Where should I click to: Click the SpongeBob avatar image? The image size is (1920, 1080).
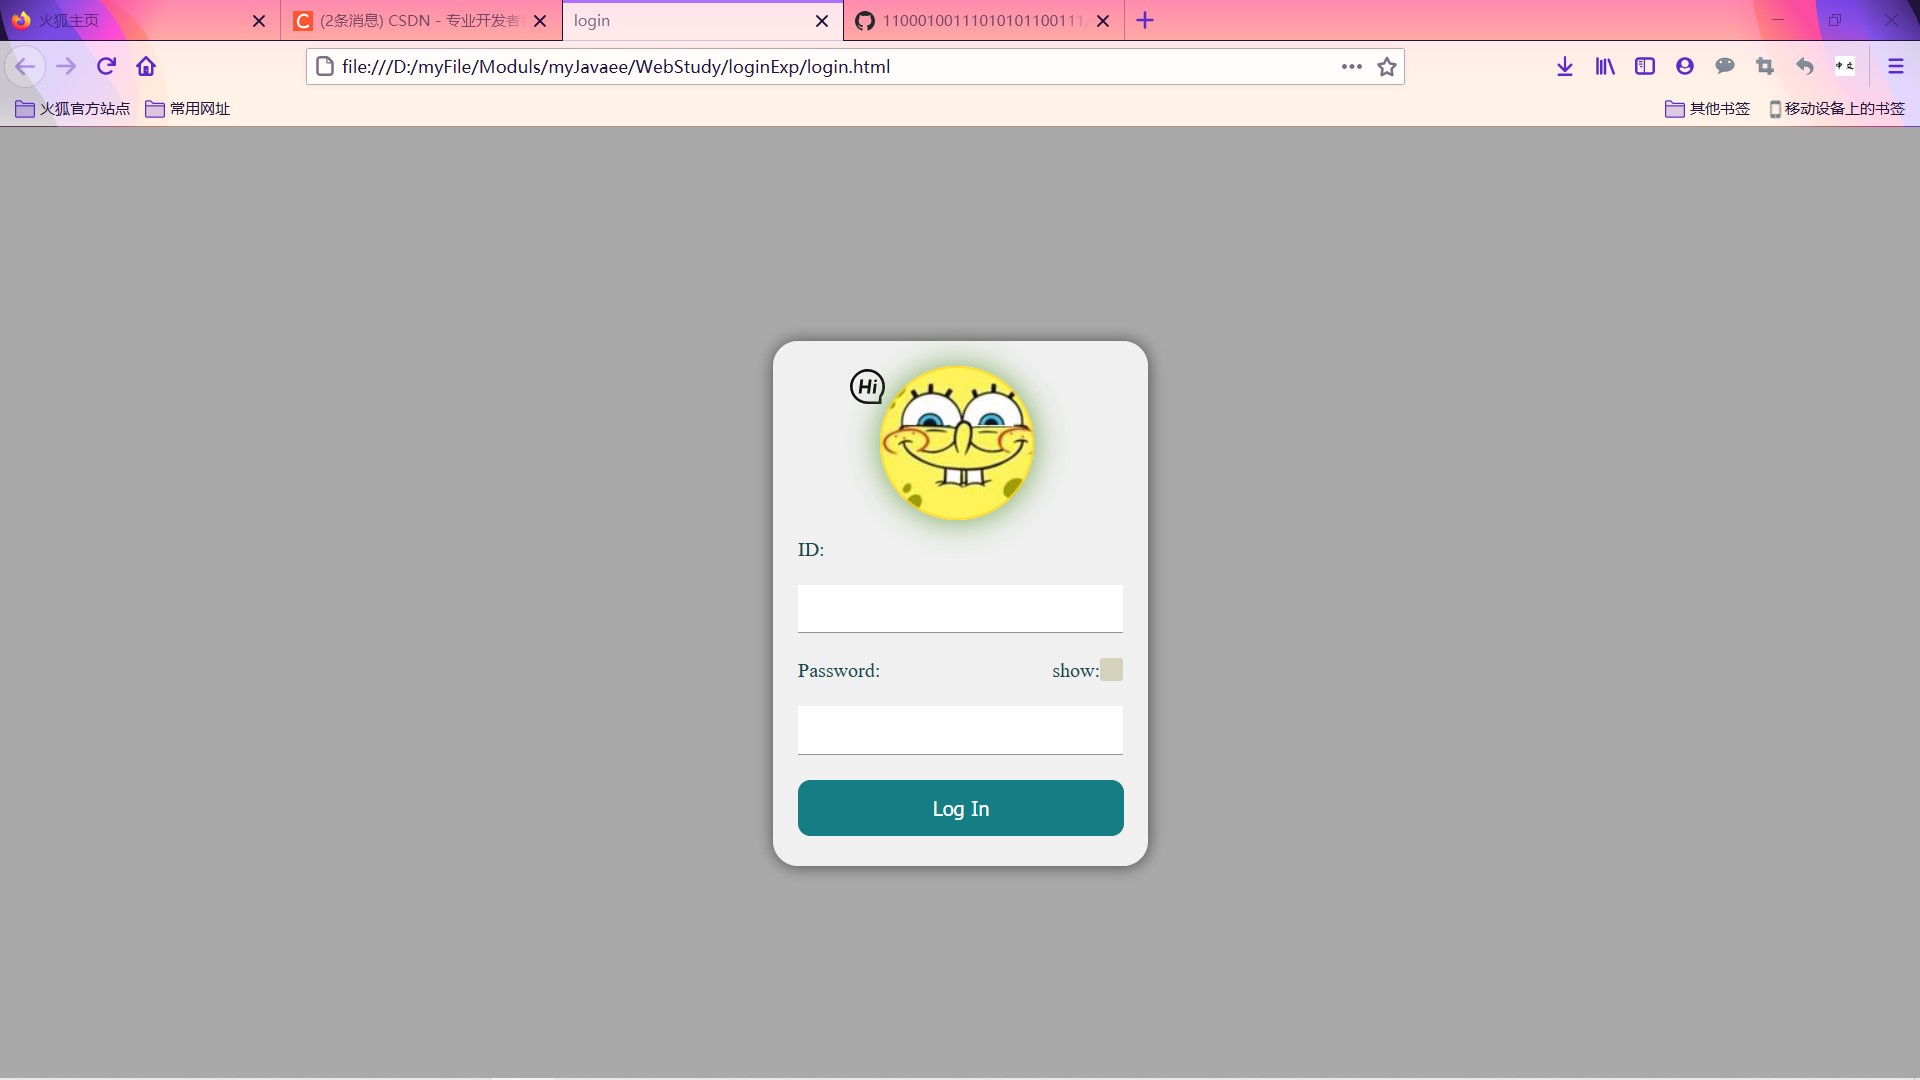[957, 443]
